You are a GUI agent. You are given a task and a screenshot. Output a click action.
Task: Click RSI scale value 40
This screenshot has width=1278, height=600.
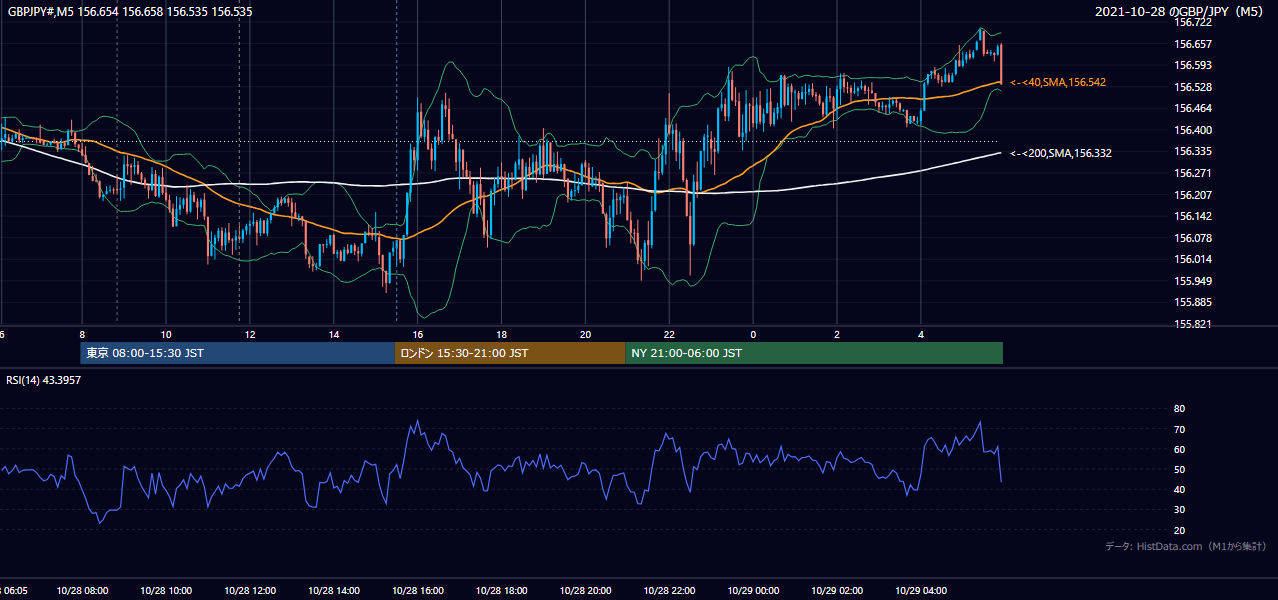1180,490
